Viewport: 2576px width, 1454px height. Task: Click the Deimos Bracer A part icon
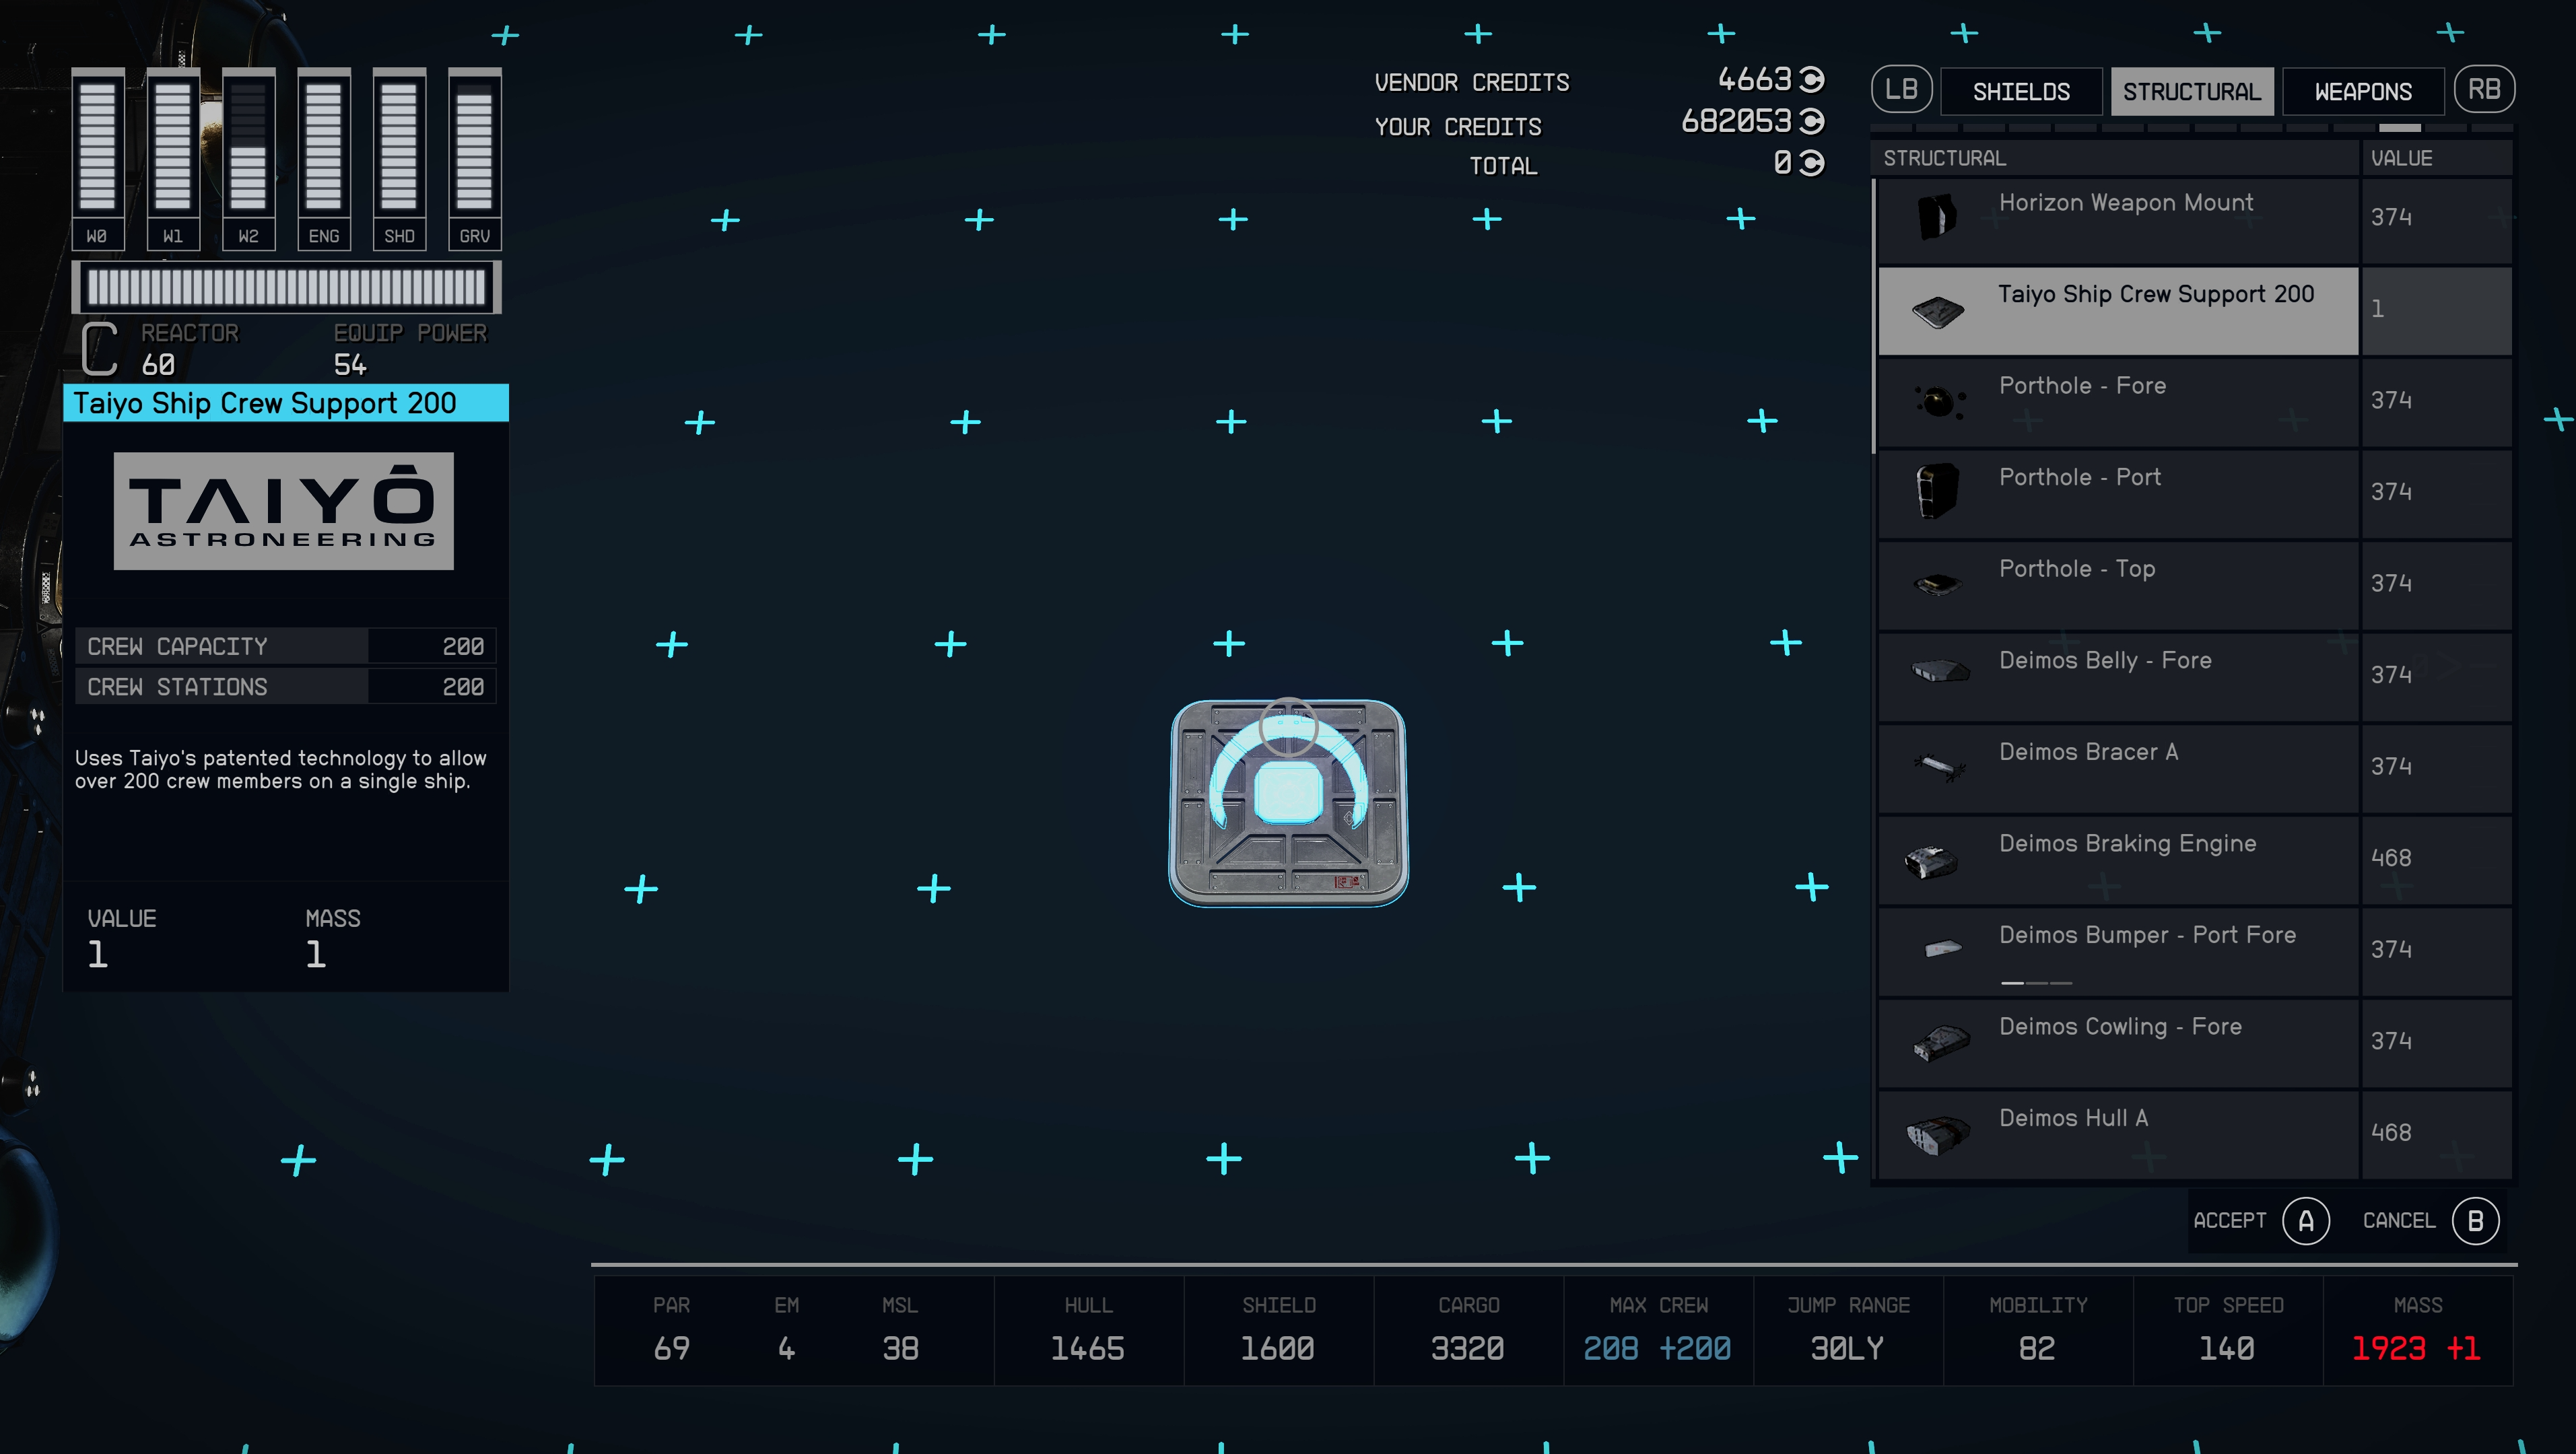pos(1939,767)
